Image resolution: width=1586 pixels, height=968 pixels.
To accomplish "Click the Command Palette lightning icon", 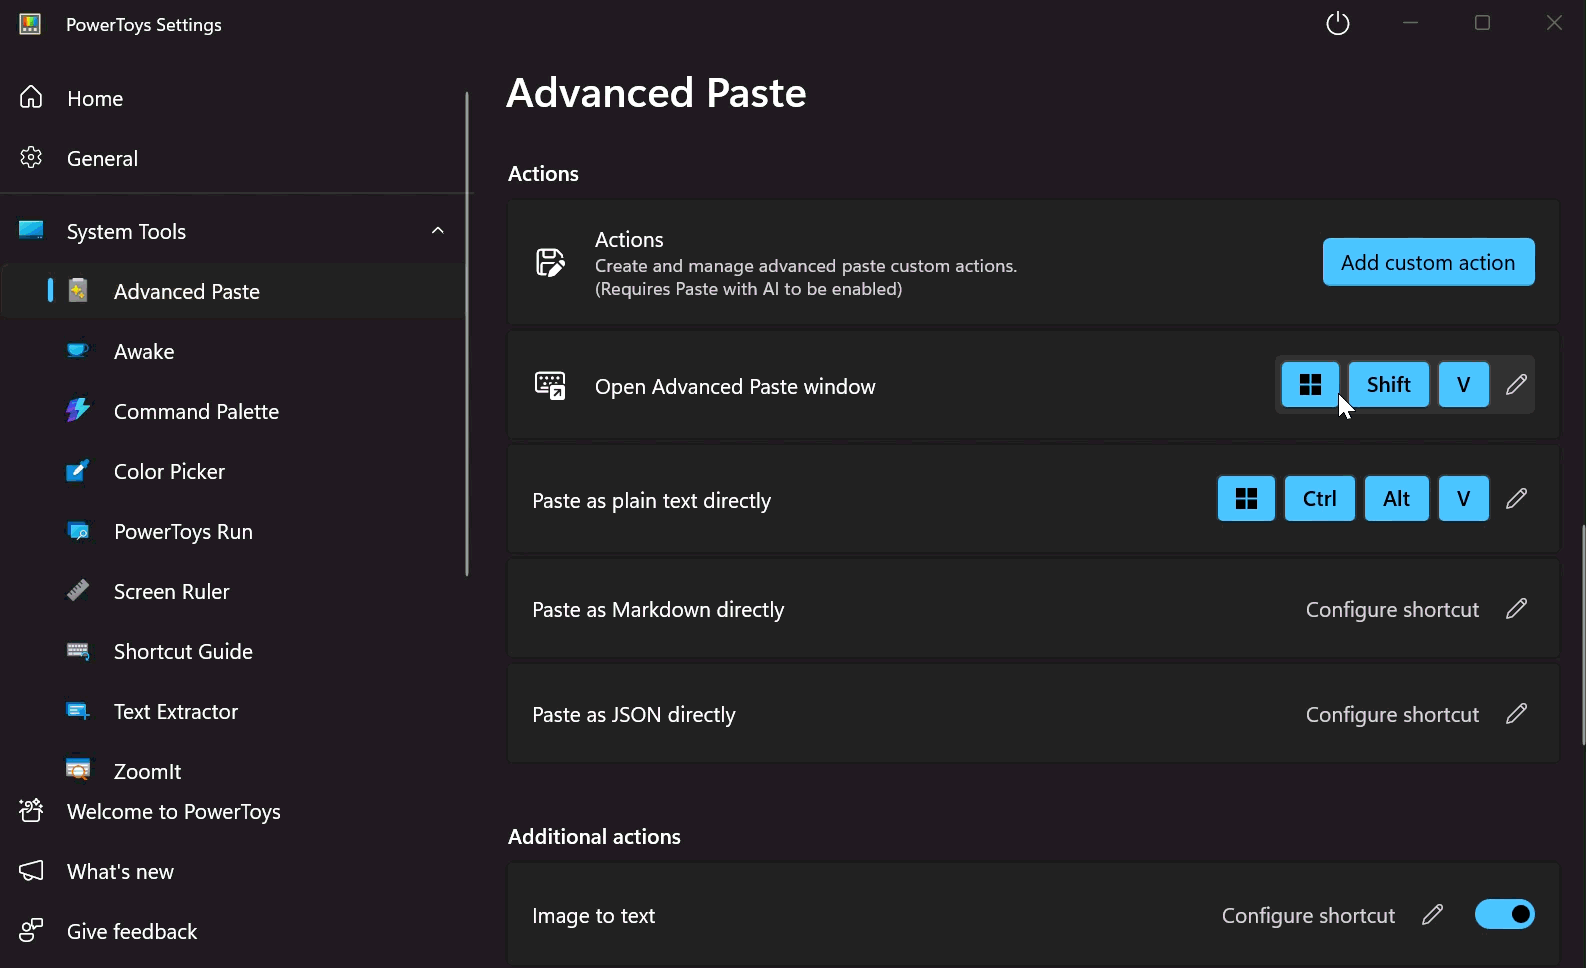I will pyautogui.click(x=78, y=410).
